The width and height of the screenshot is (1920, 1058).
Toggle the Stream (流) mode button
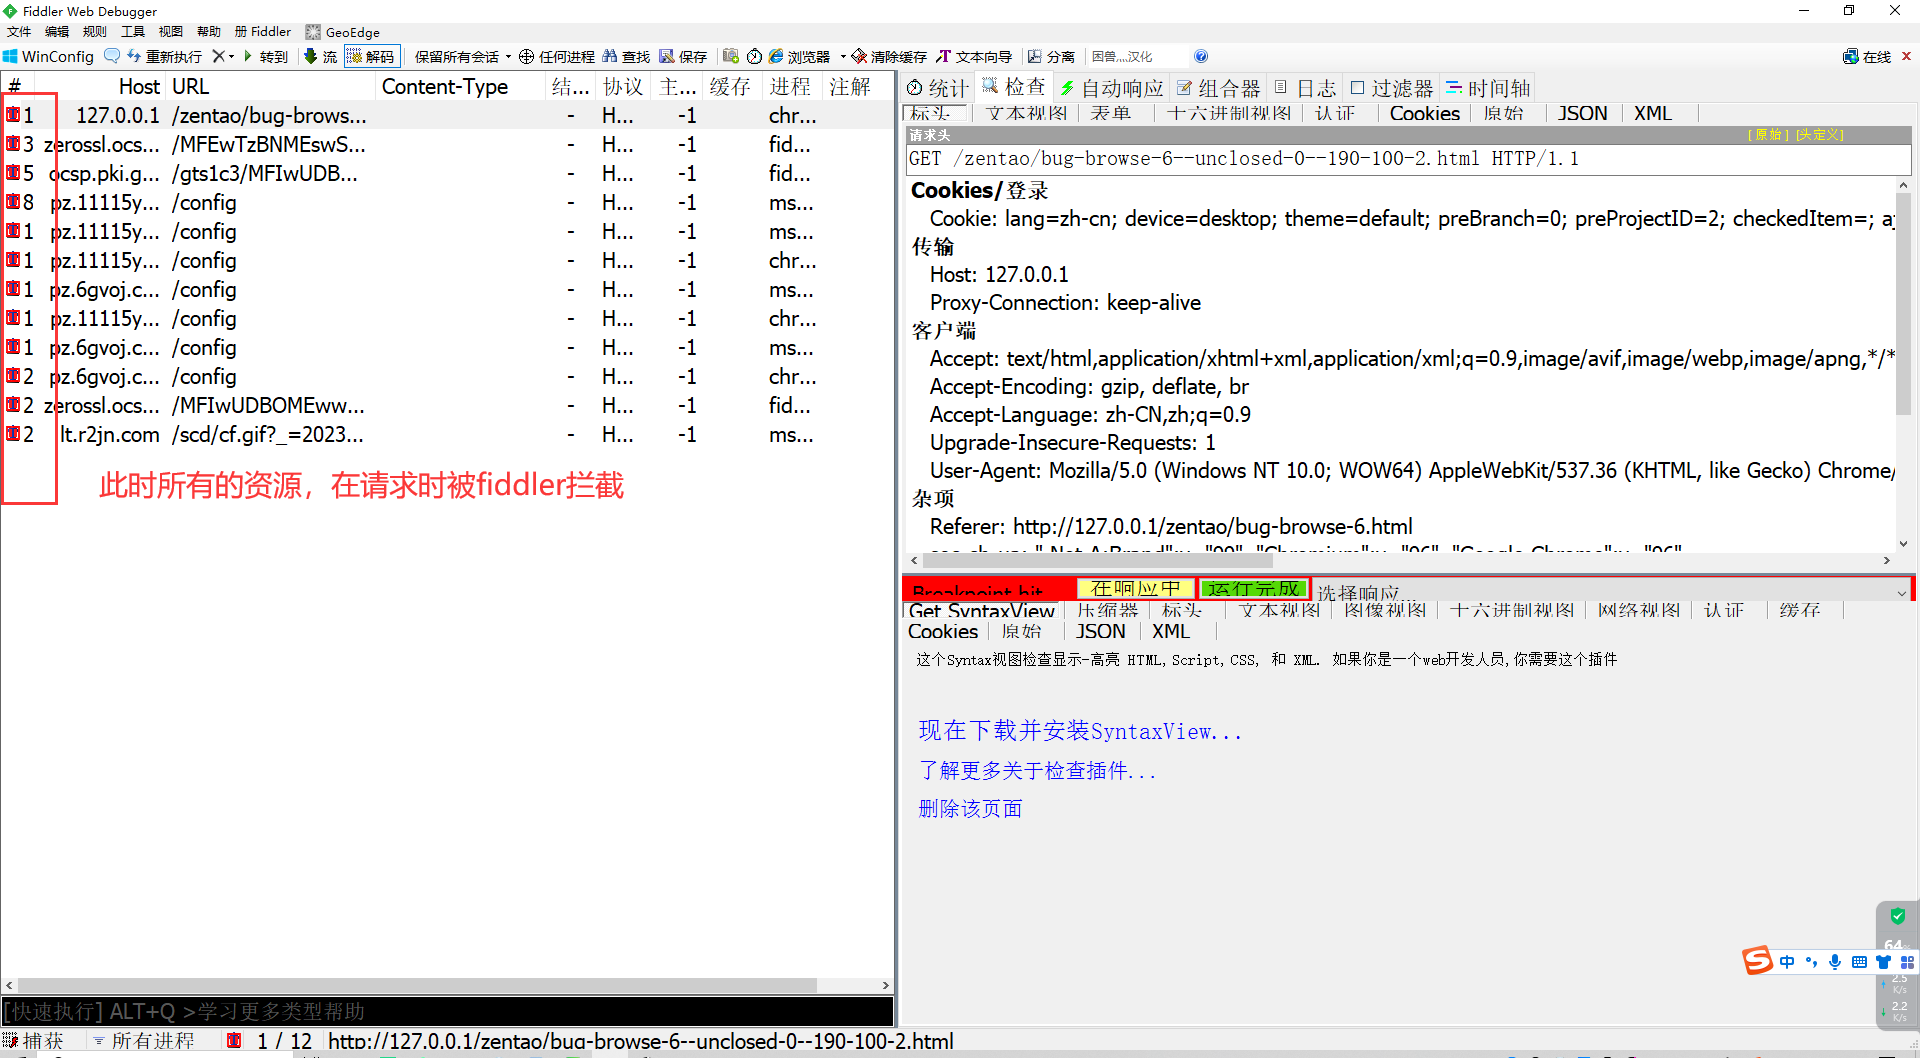321,56
